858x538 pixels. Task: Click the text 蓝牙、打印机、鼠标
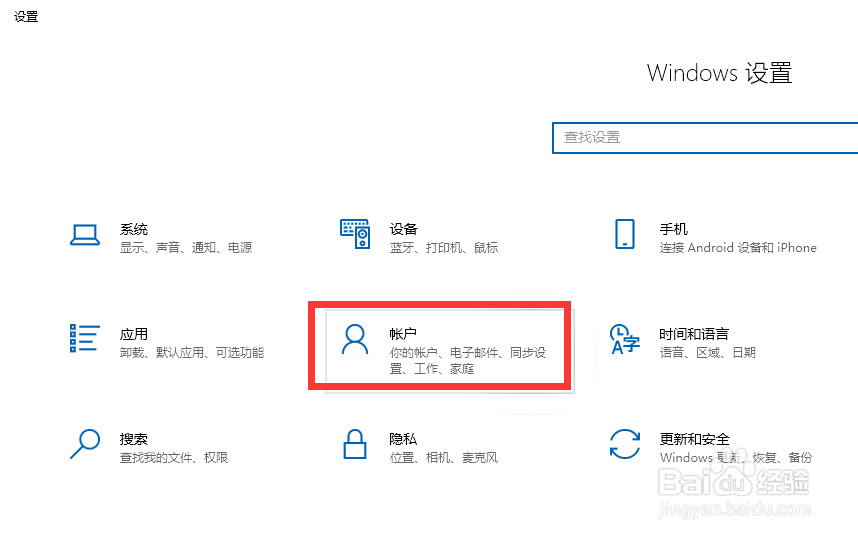pos(444,248)
